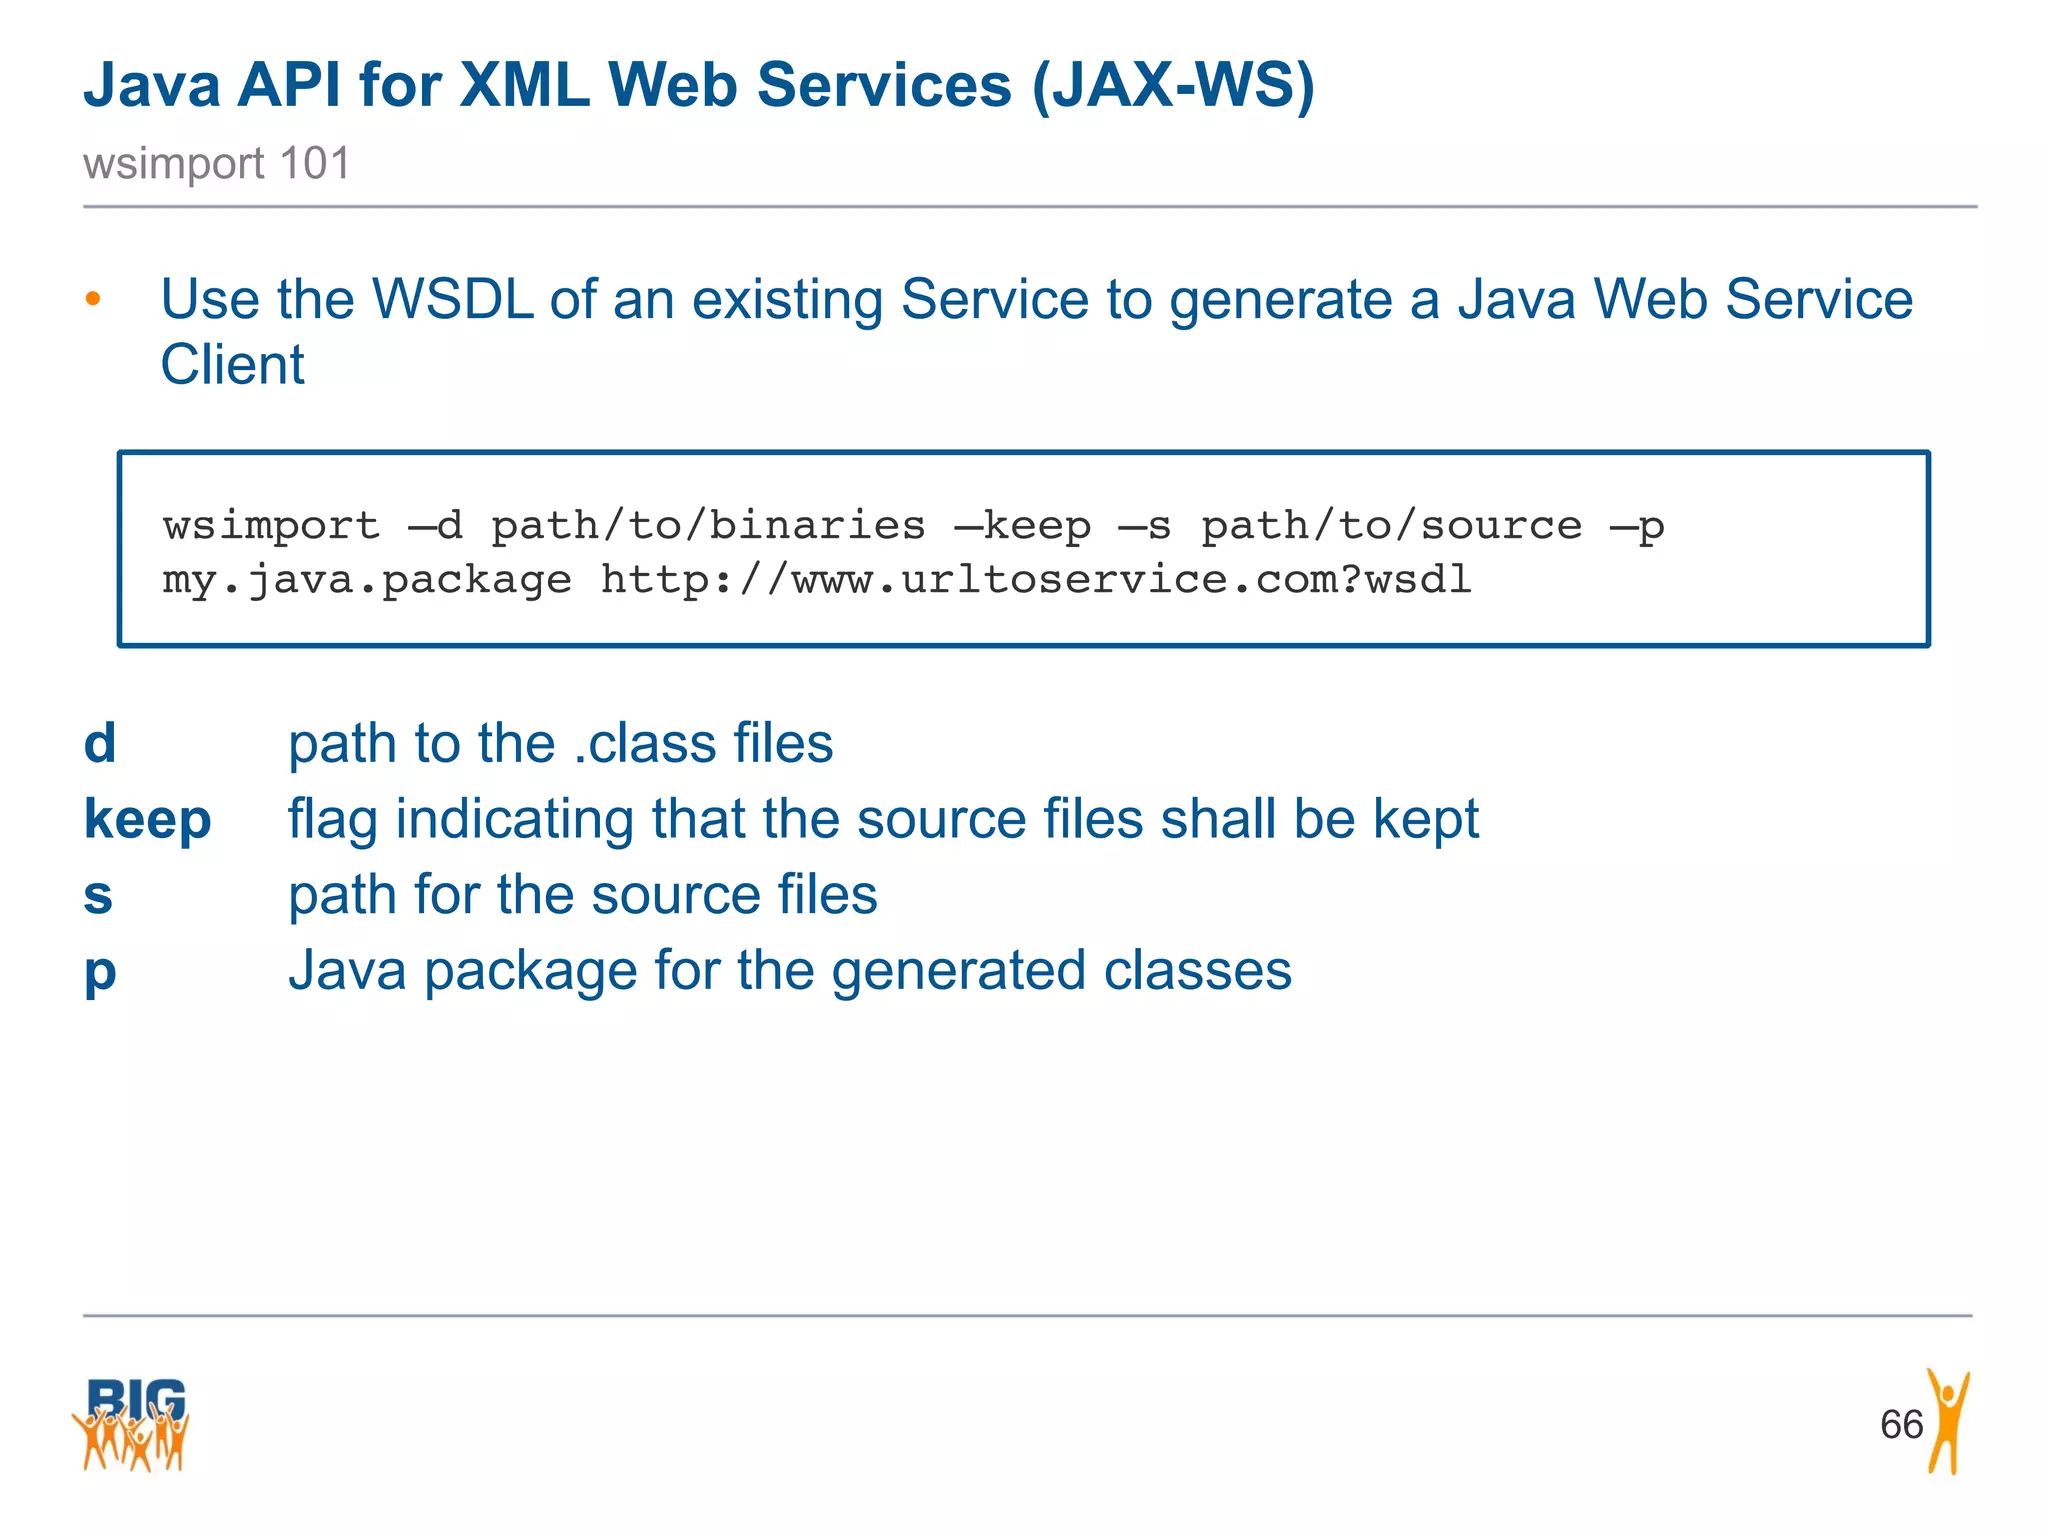Click the wsimport command code box
The width and height of the screenshot is (2048, 1536).
click(1022, 549)
